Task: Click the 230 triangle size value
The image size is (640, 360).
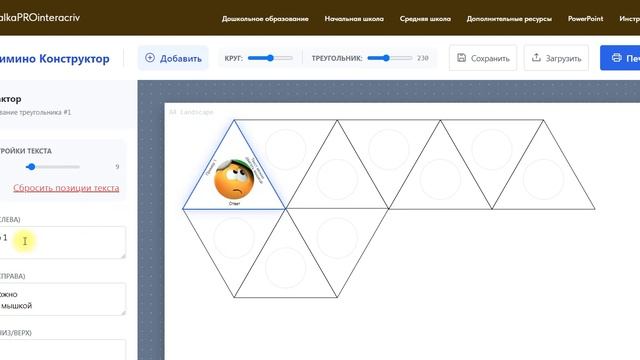Action: 422,58
